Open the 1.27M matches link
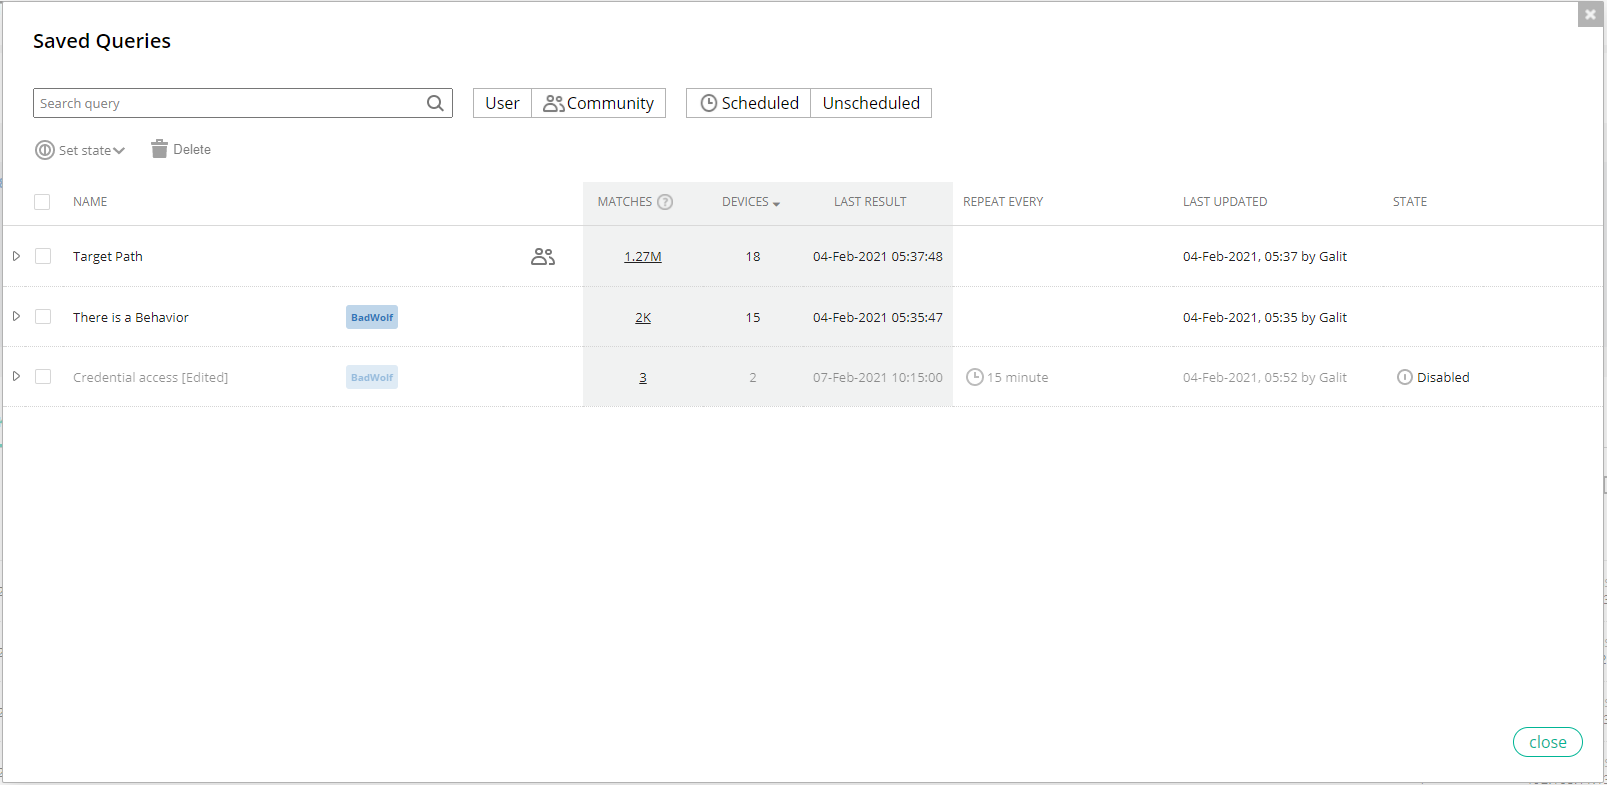1607x785 pixels. pos(643,257)
